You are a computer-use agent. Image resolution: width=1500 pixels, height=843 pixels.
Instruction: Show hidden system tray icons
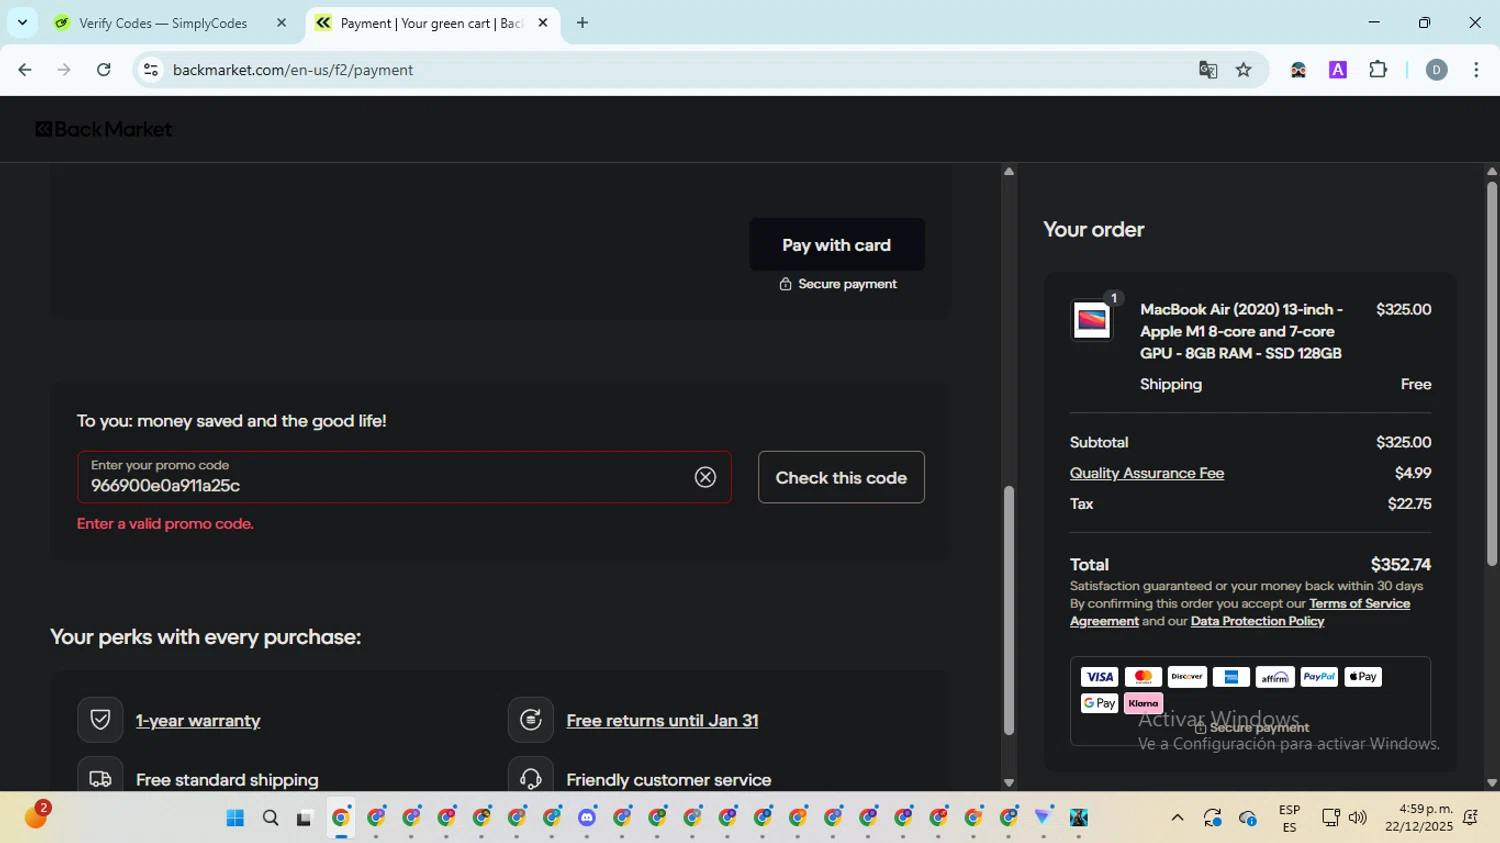(x=1177, y=818)
